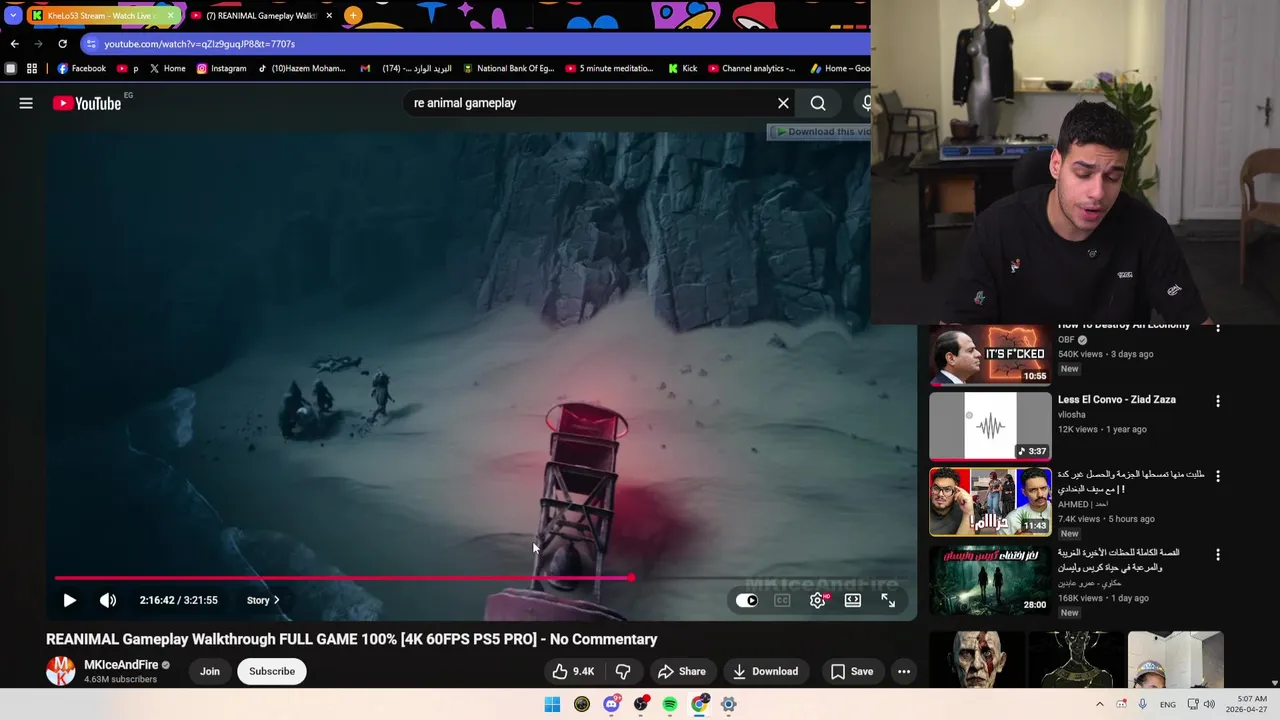Open the Windows Start menu
This screenshot has height=720, width=1280.
[552, 704]
